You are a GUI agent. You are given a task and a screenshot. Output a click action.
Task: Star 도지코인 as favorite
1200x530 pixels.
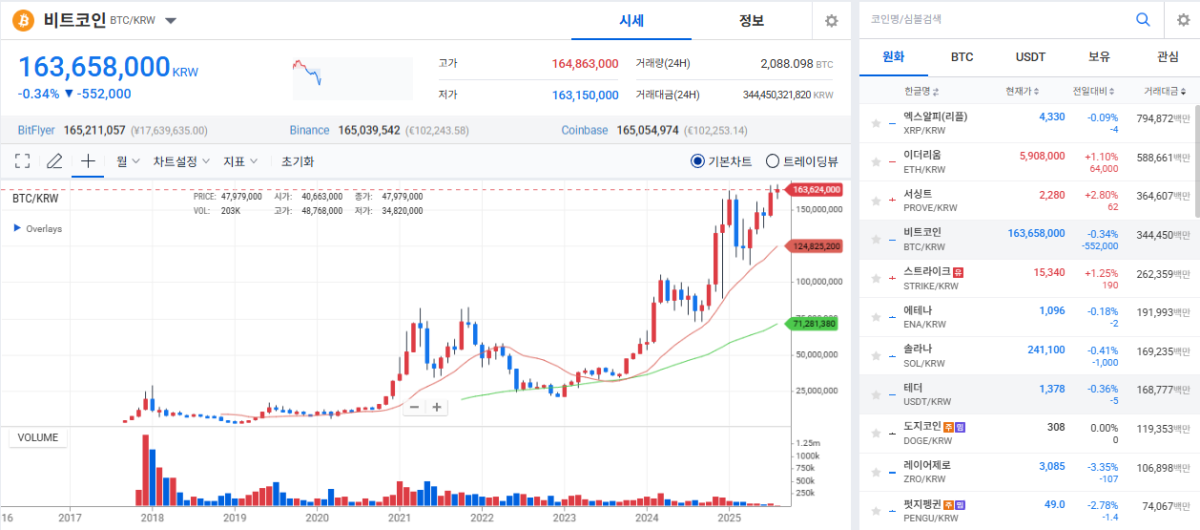coord(876,434)
